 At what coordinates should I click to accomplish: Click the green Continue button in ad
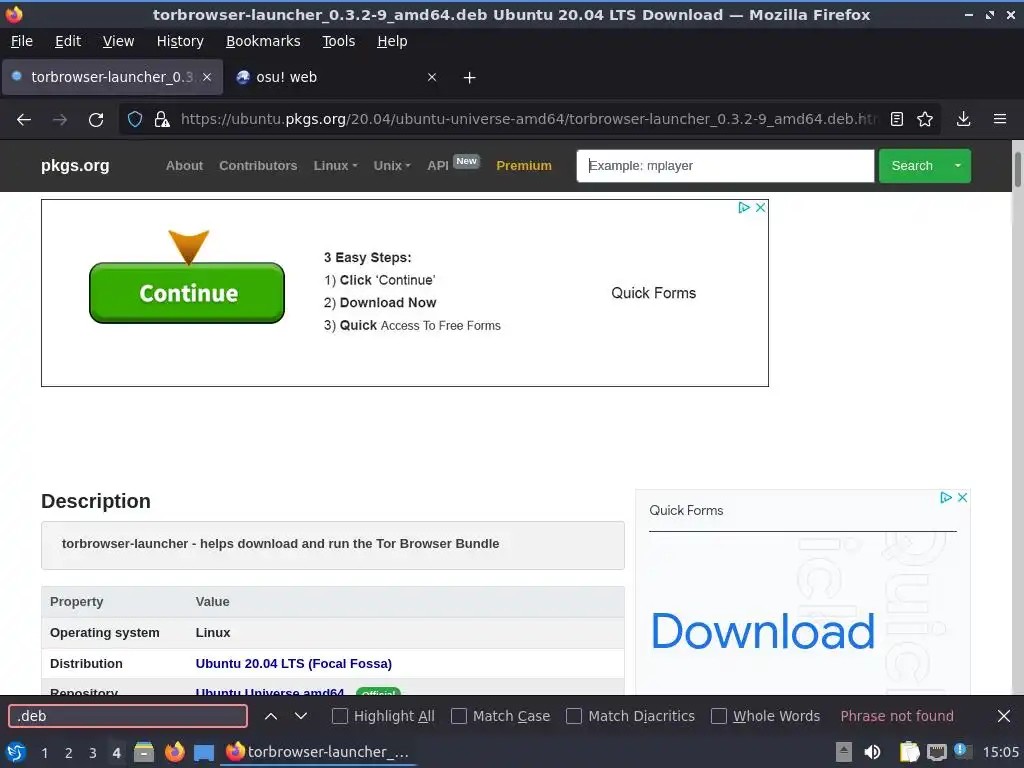[x=187, y=293]
